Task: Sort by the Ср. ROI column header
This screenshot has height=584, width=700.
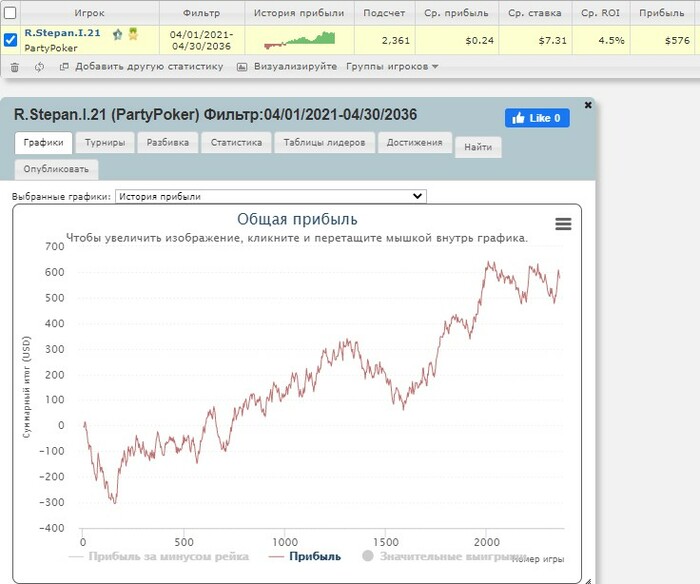Action: [600, 13]
